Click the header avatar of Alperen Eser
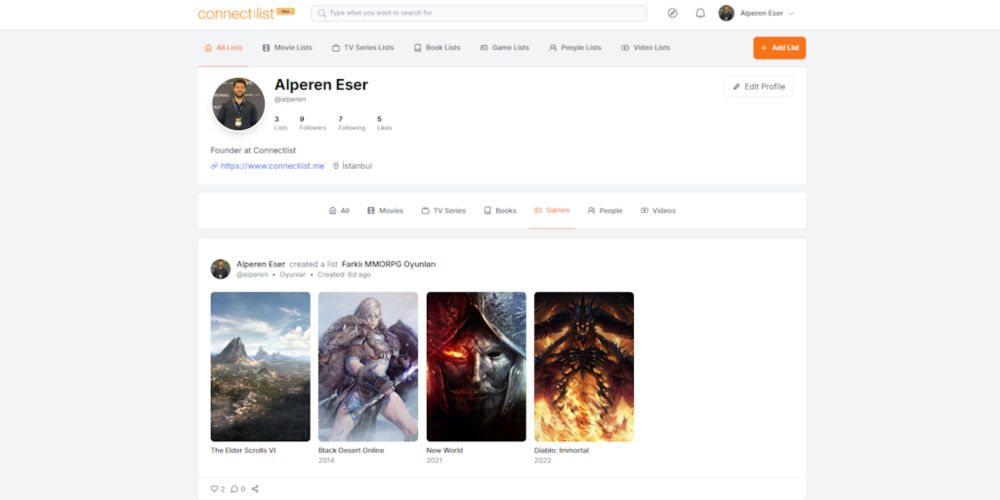 [x=726, y=13]
